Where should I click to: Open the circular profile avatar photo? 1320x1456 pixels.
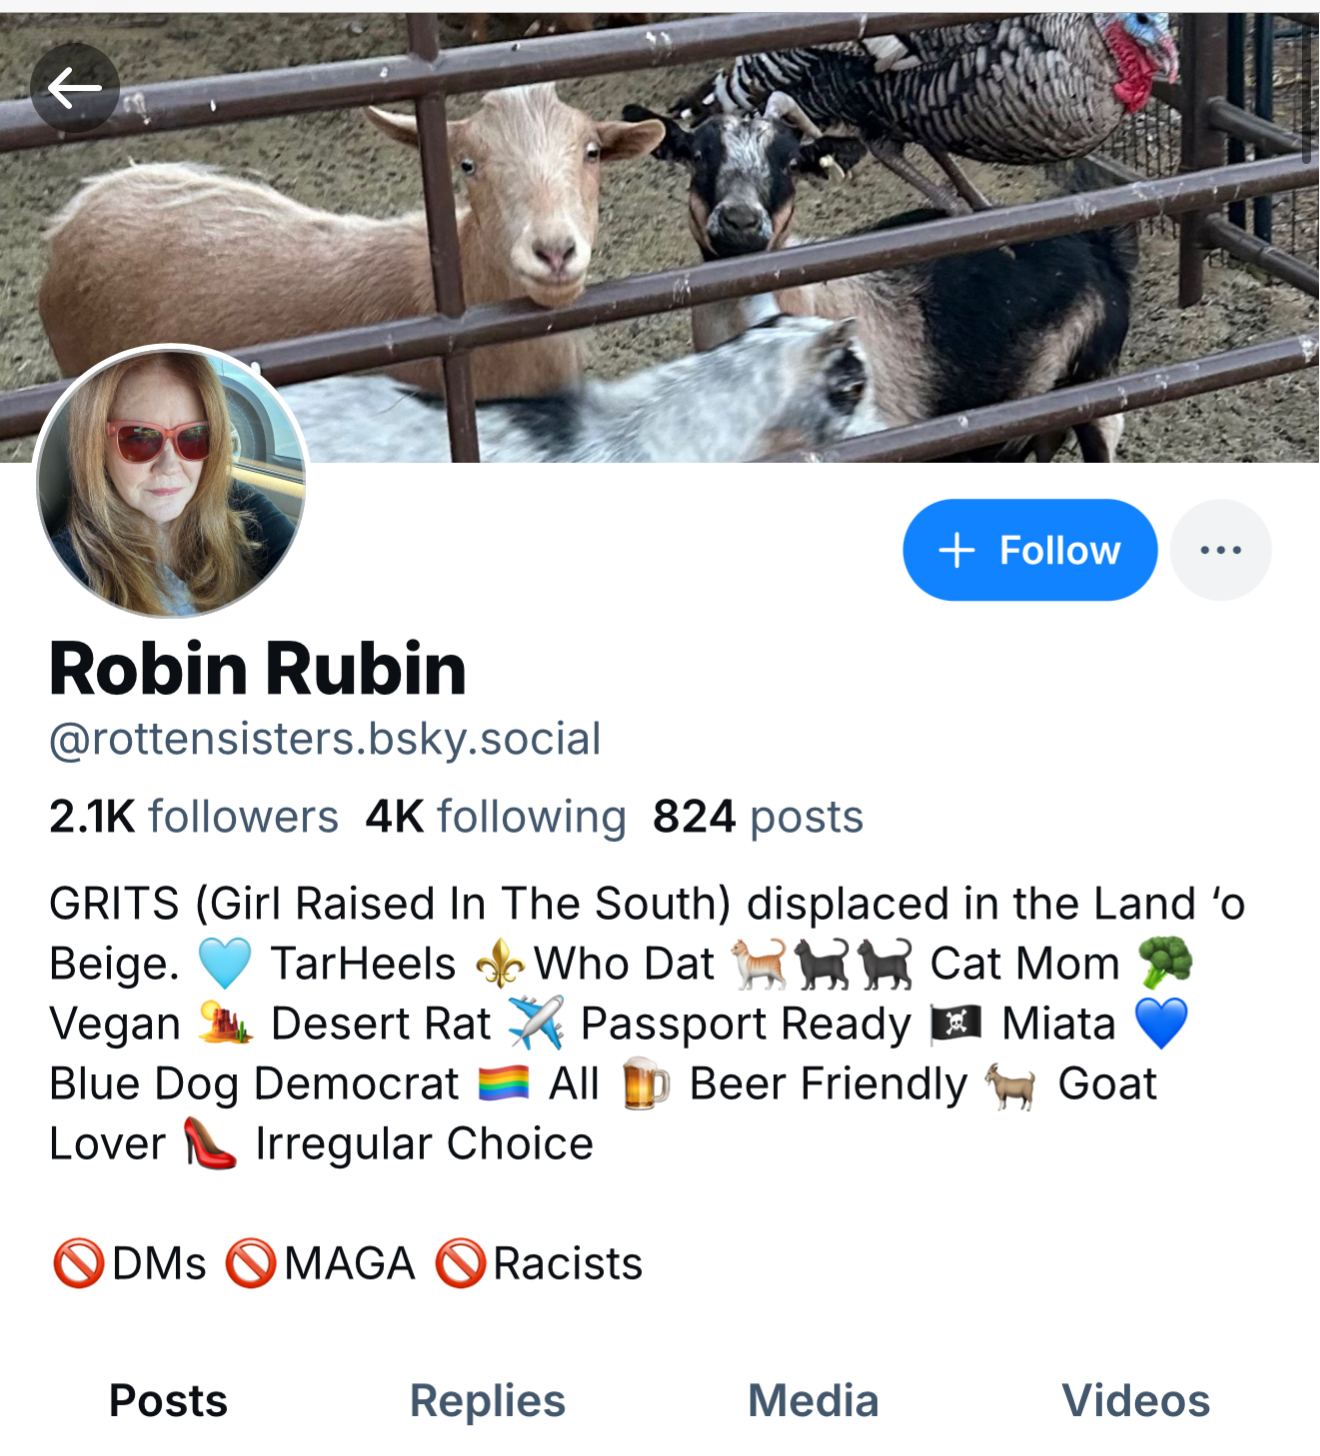click(171, 481)
